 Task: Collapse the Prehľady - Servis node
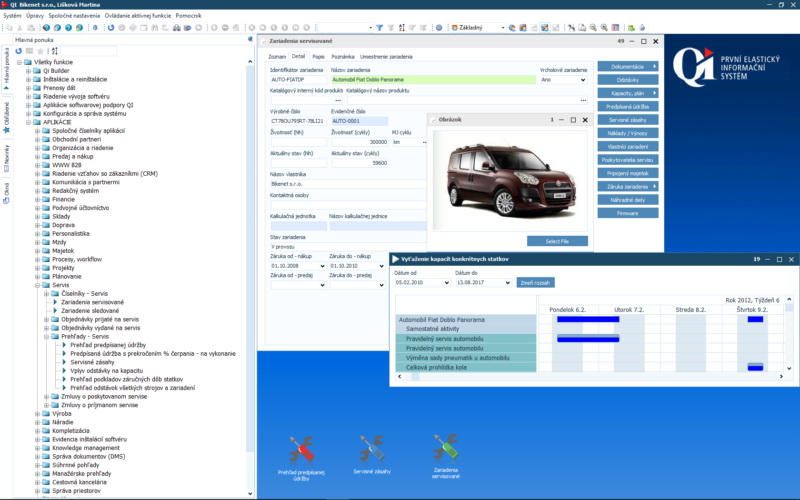[x=46, y=337]
